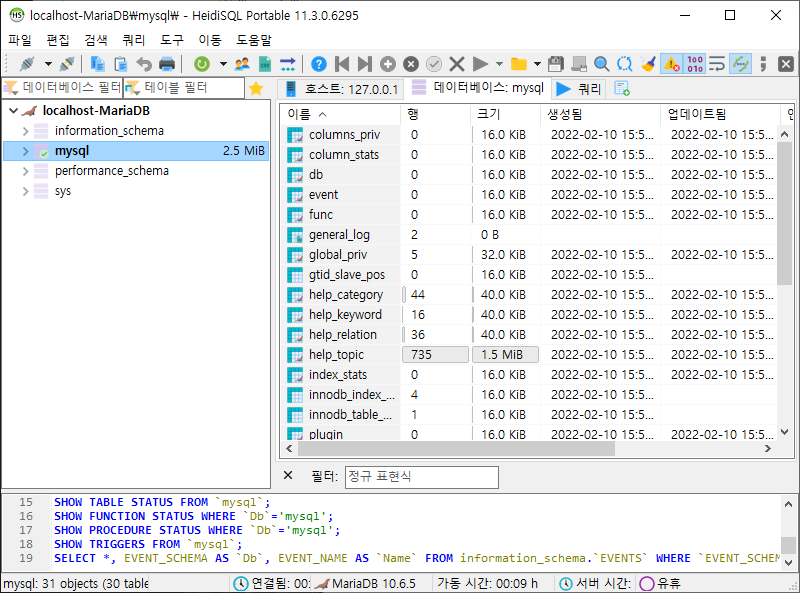
Task: Click the load SQL file folder icon
Action: coord(519,64)
